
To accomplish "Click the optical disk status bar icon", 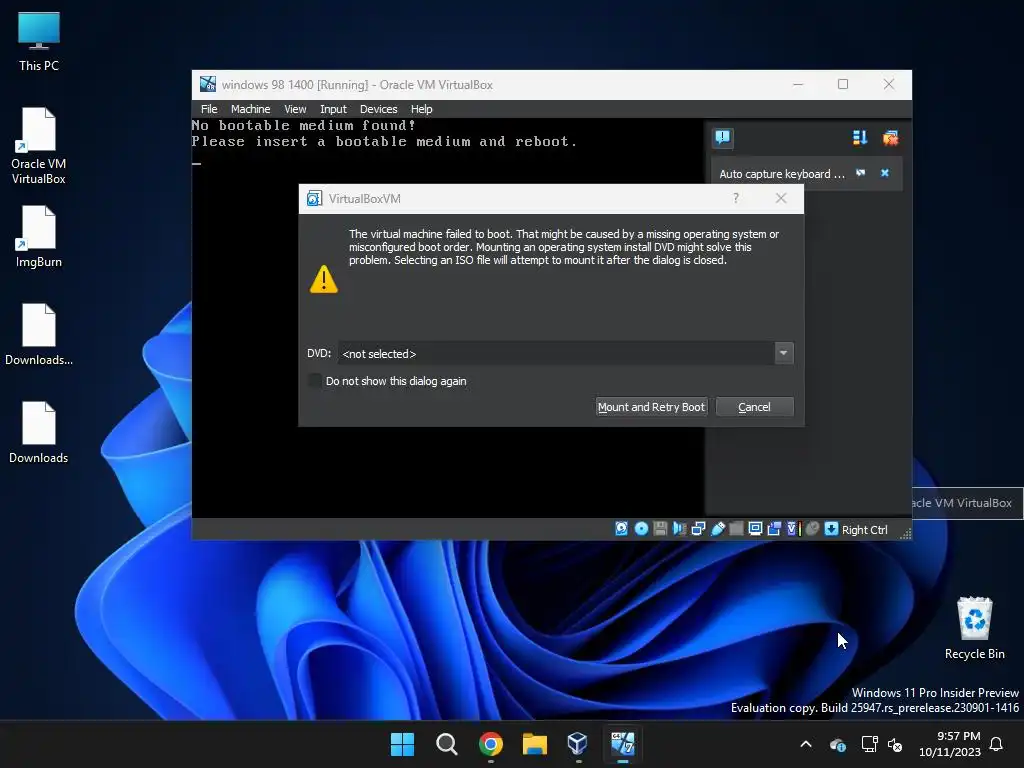I will coord(641,529).
